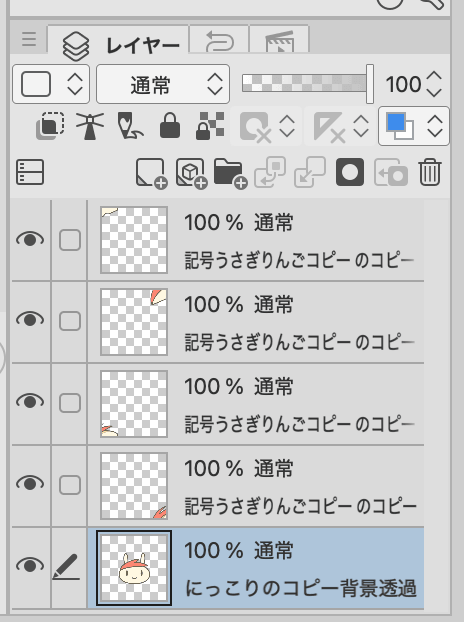Screen dimensions: 464x622
Task: Select the third 記号うさぎりんごコピー のコピー layer name
Action: (x=299, y=424)
